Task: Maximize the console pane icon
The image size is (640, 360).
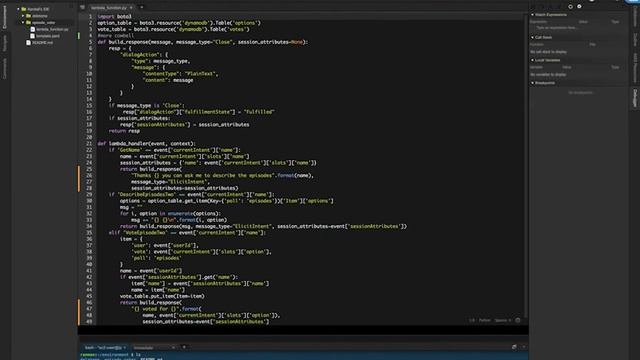Action: 514,347
